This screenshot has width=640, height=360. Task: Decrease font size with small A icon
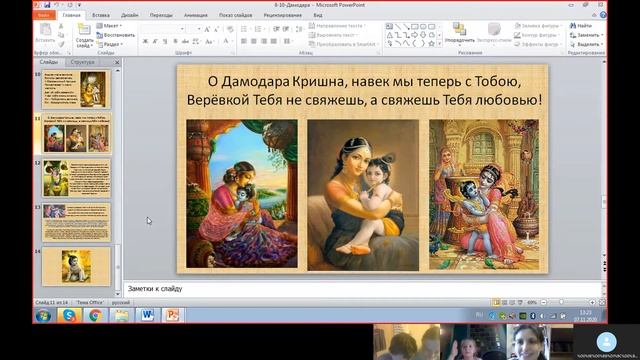(x=216, y=29)
